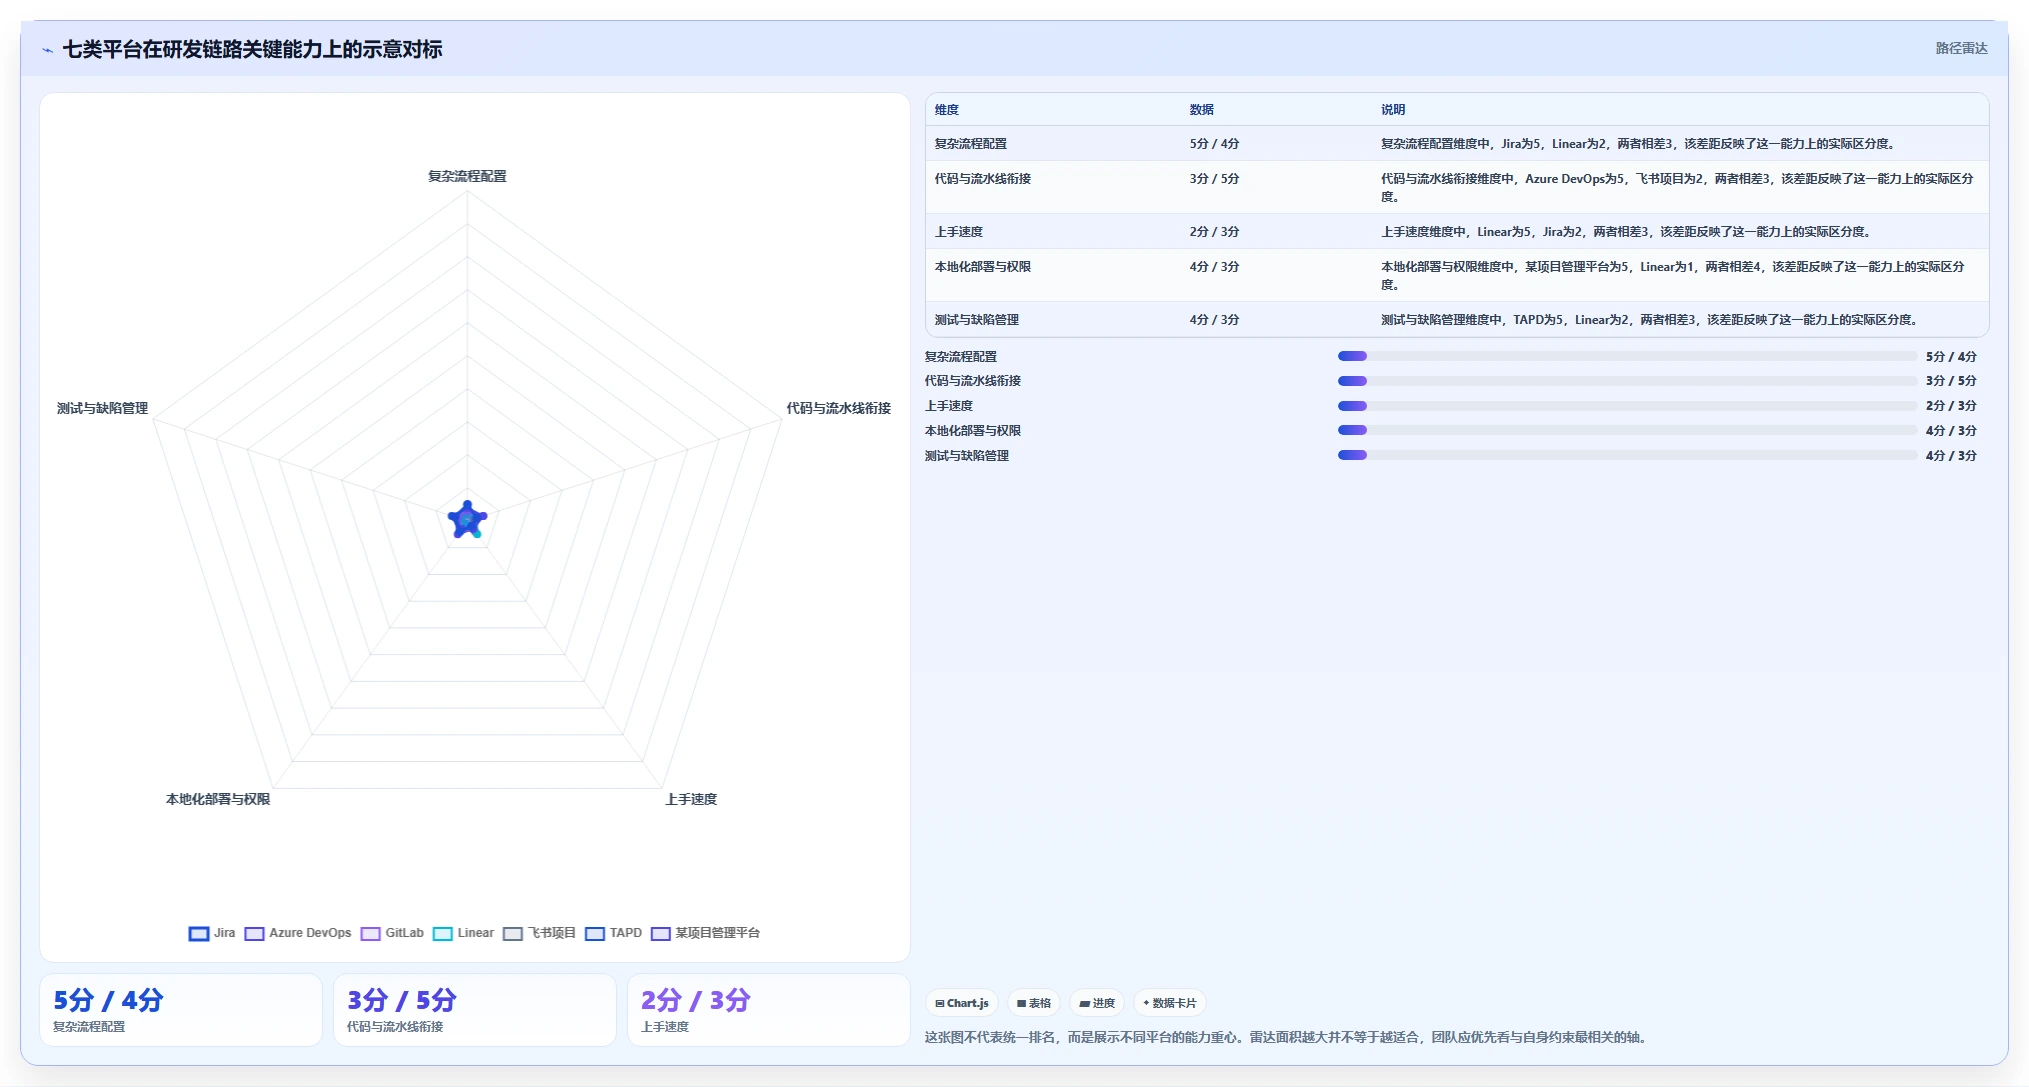Screen dimensions: 2029x1087
Task: Click the Jira legend color box
Action: click(199, 933)
